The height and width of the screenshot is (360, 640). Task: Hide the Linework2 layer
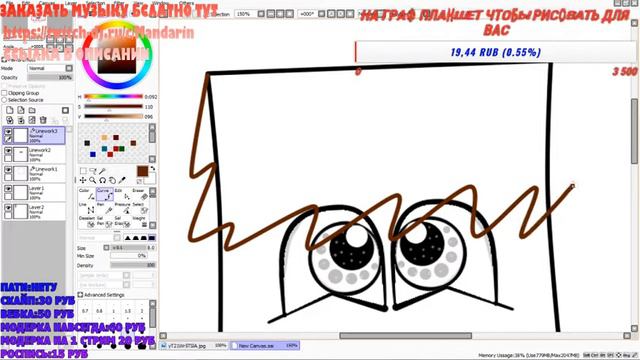point(8,151)
